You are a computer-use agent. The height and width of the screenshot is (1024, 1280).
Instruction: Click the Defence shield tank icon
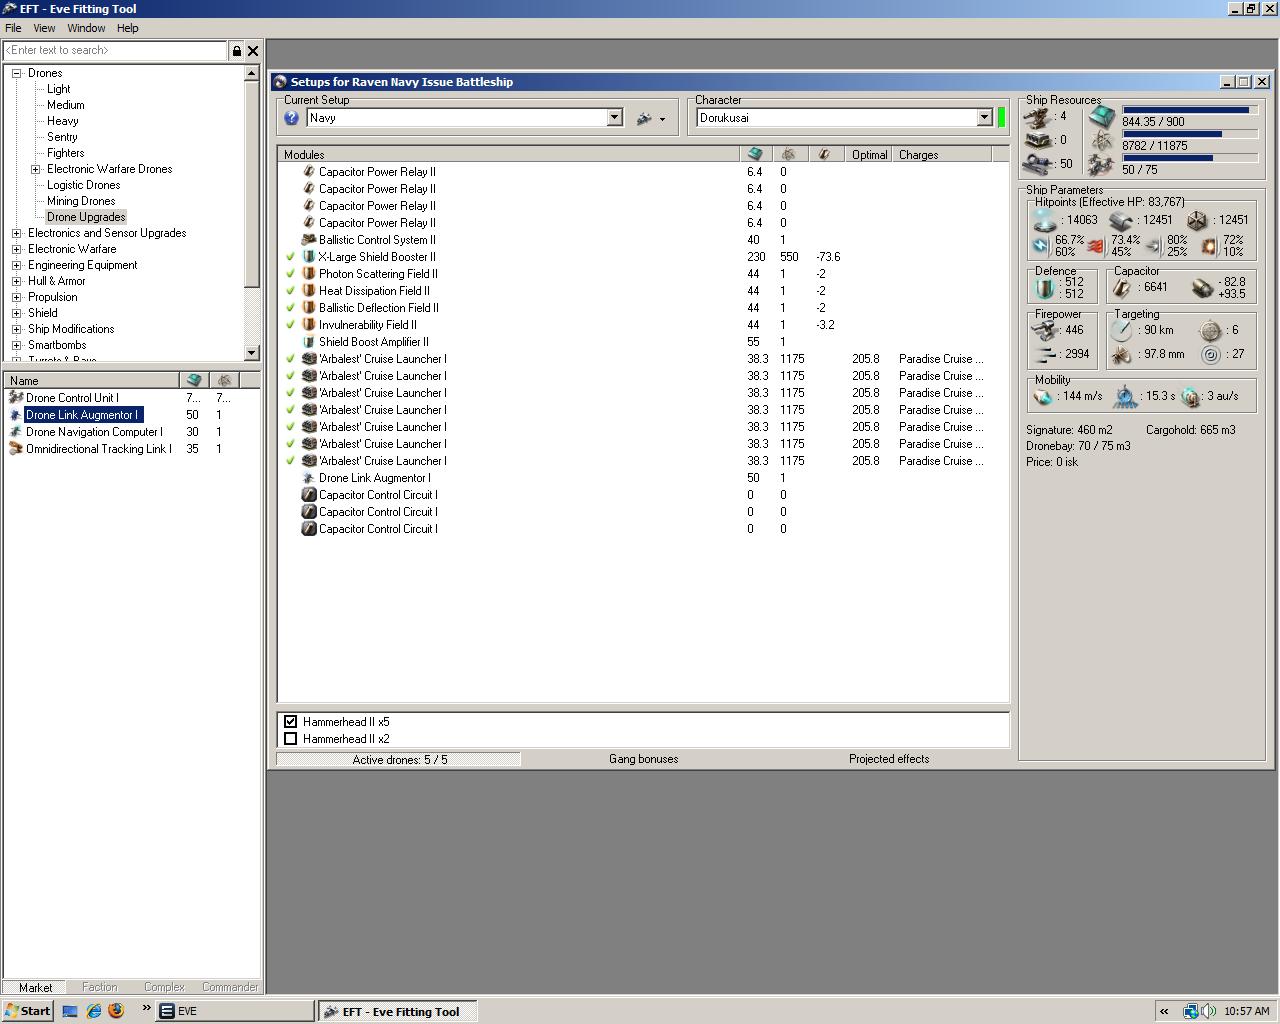[x=1045, y=288]
